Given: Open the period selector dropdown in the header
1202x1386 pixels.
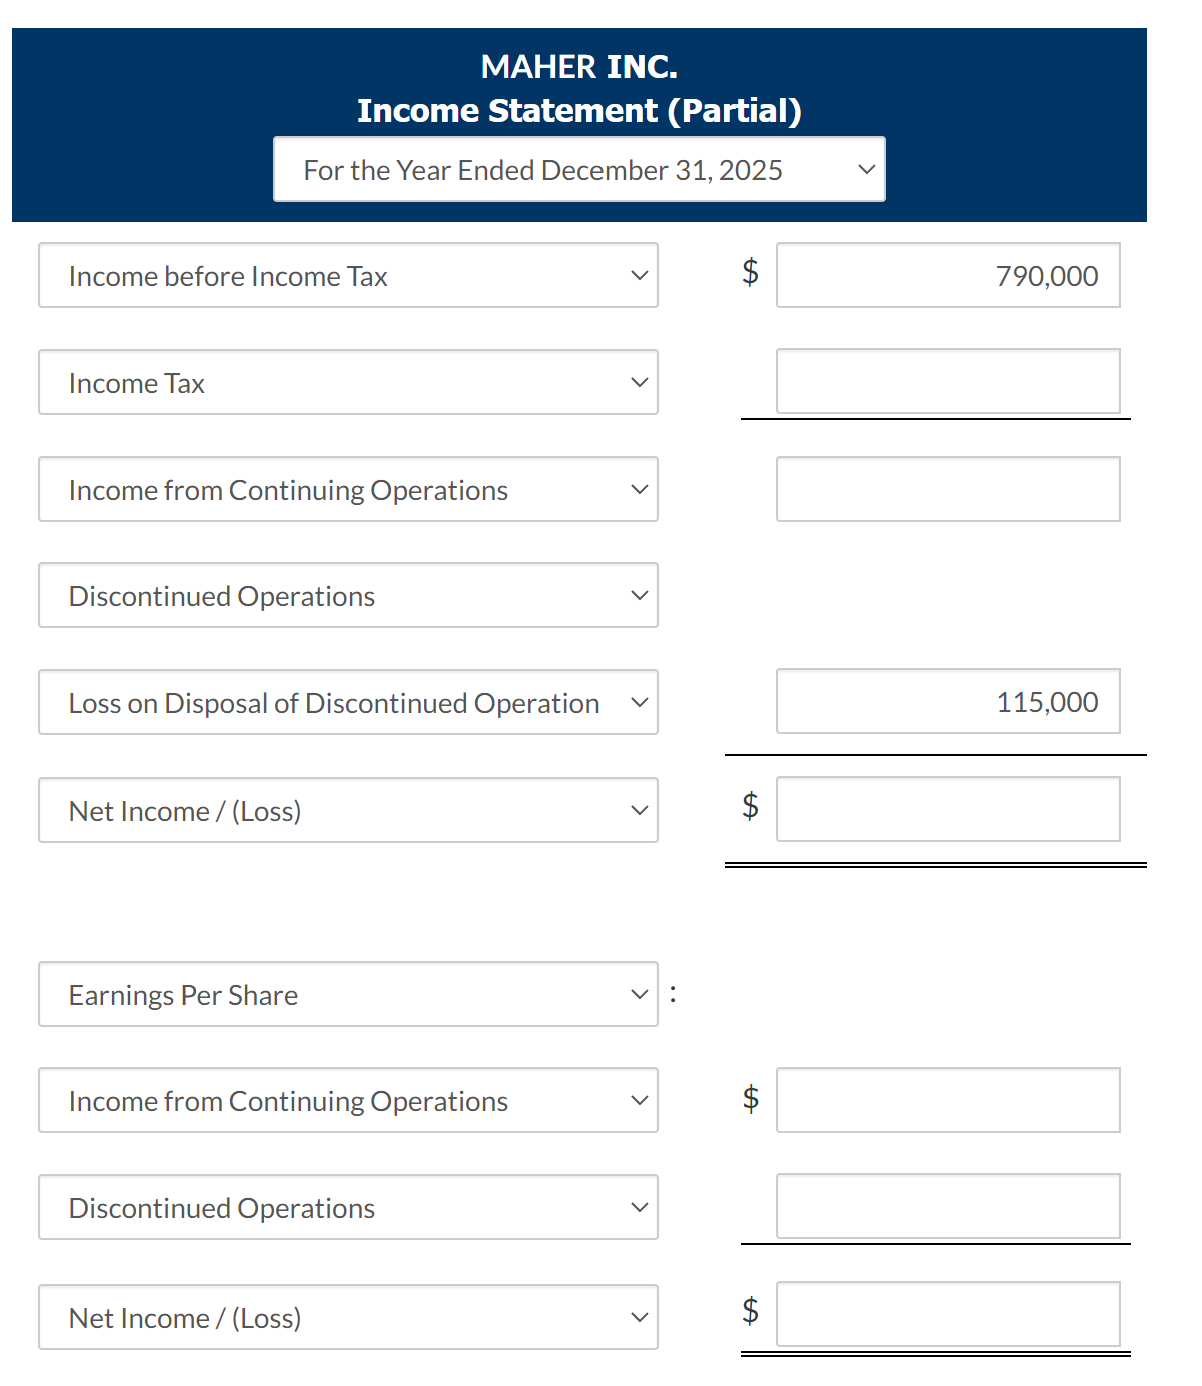Looking at the screenshot, I should [x=864, y=169].
